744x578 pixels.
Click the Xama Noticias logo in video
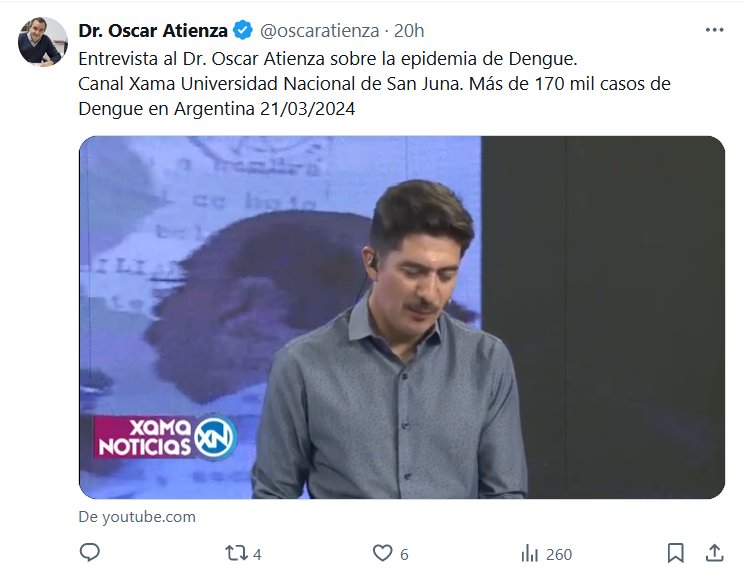[165, 437]
